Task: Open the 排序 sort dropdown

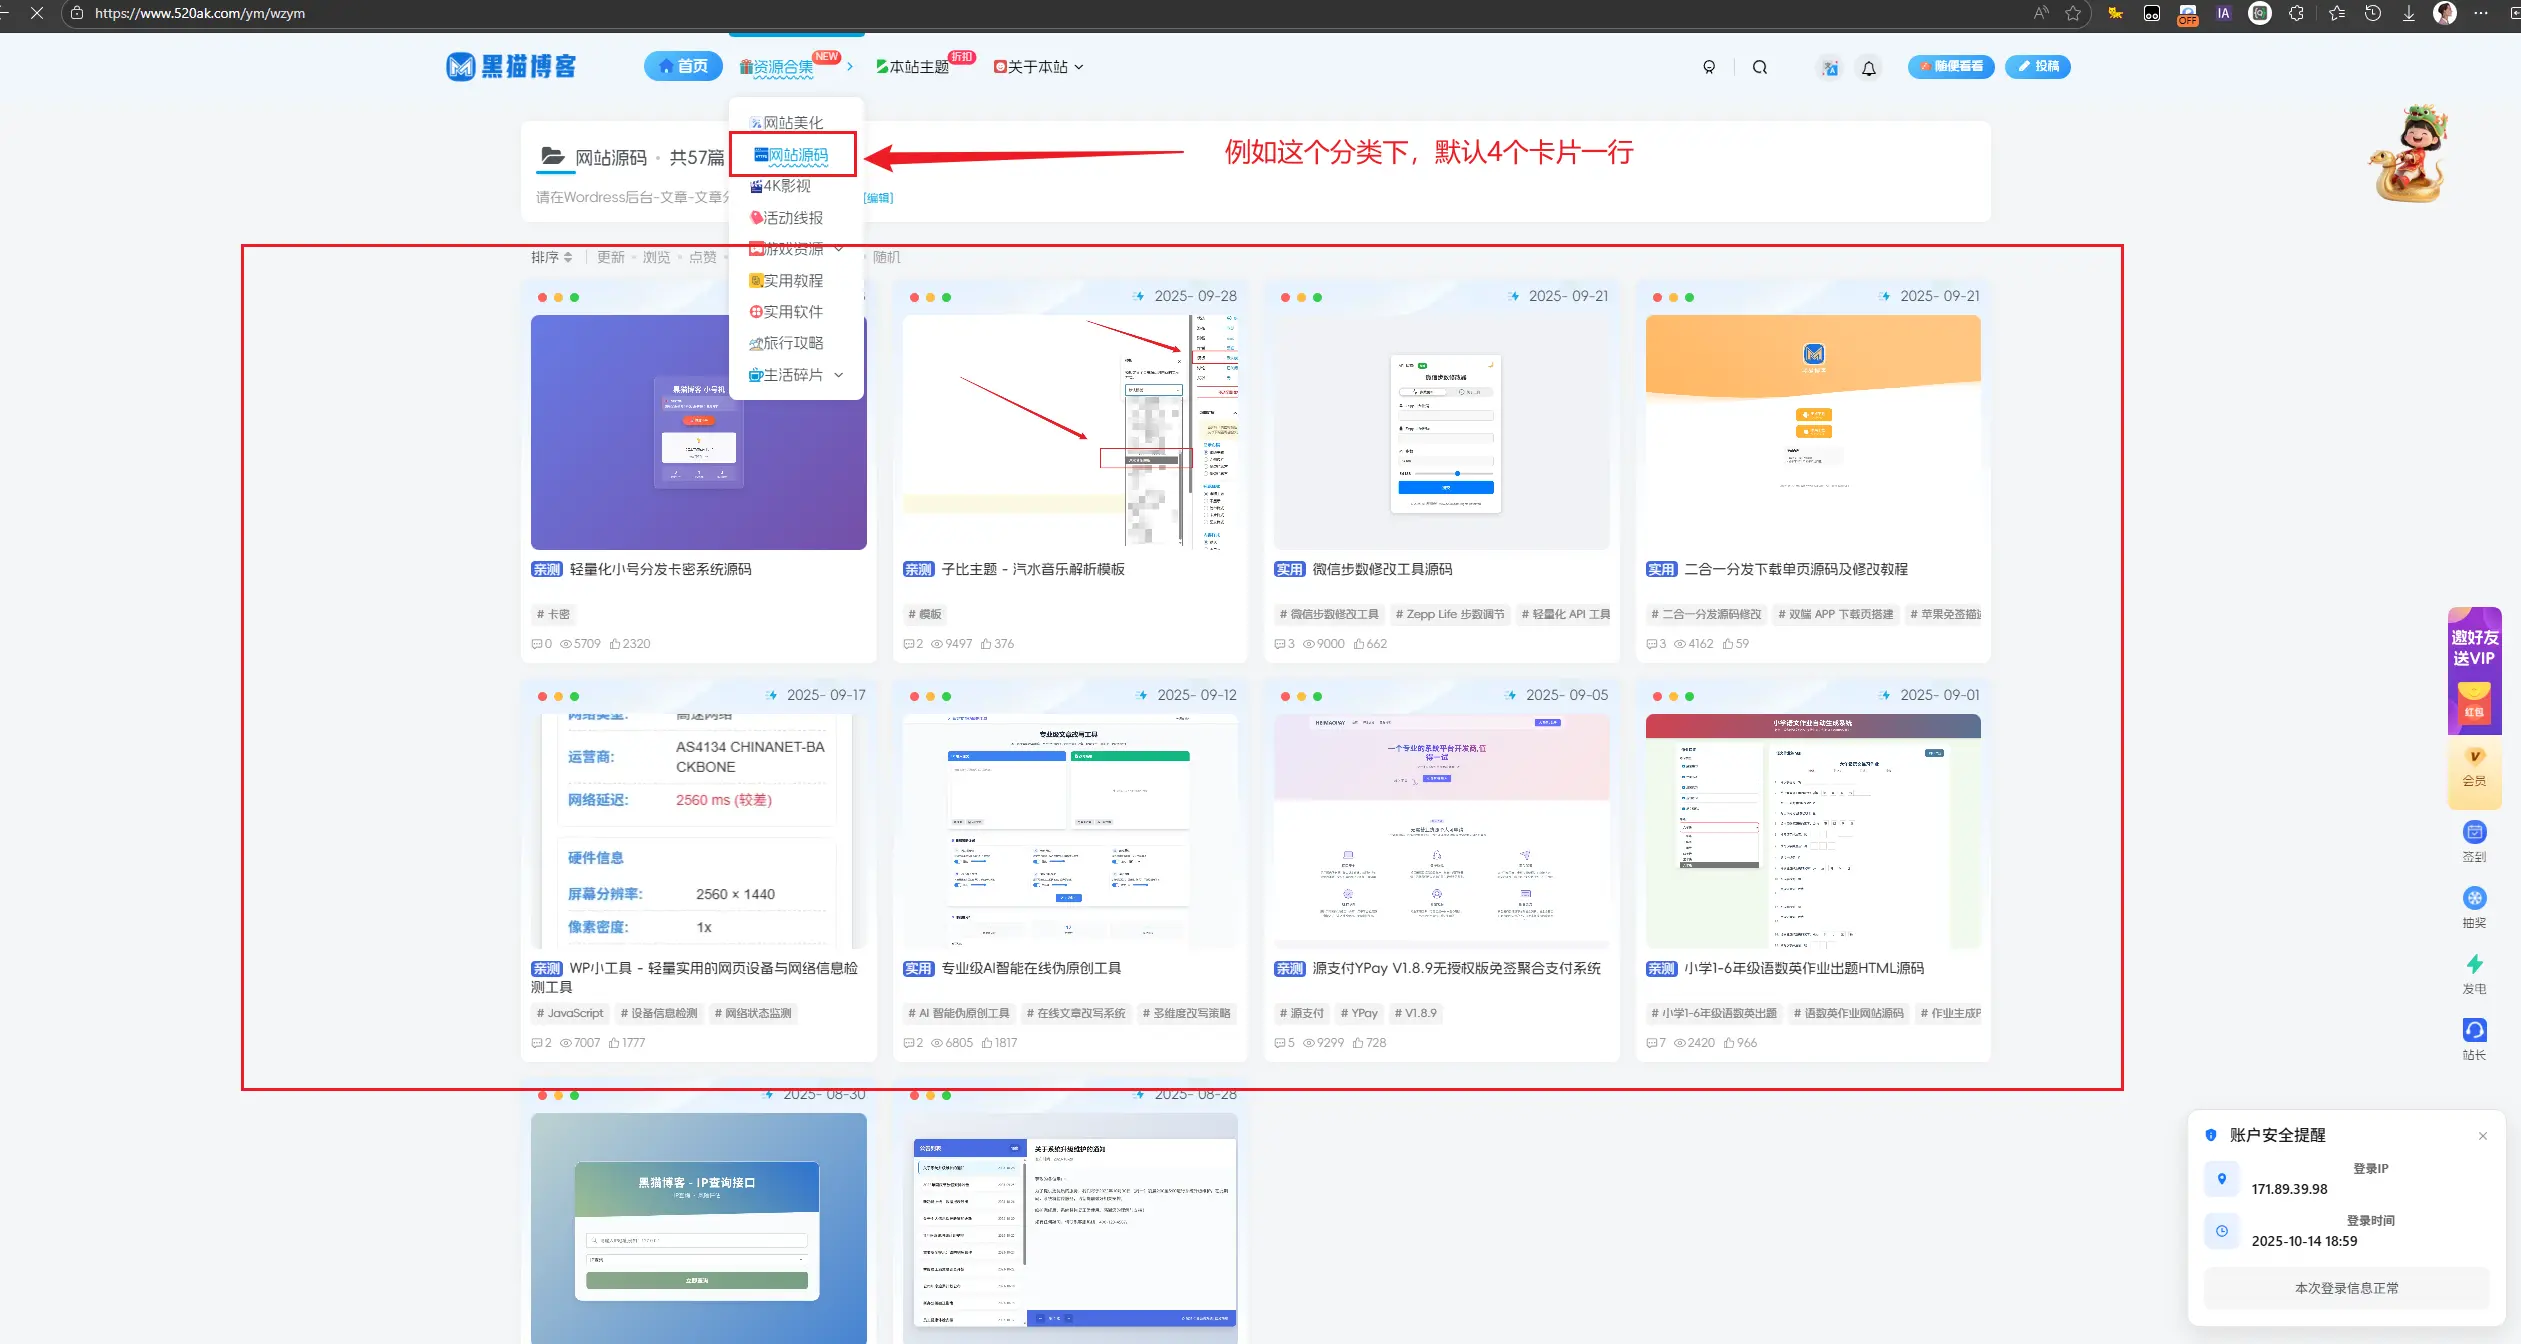Action: point(551,257)
